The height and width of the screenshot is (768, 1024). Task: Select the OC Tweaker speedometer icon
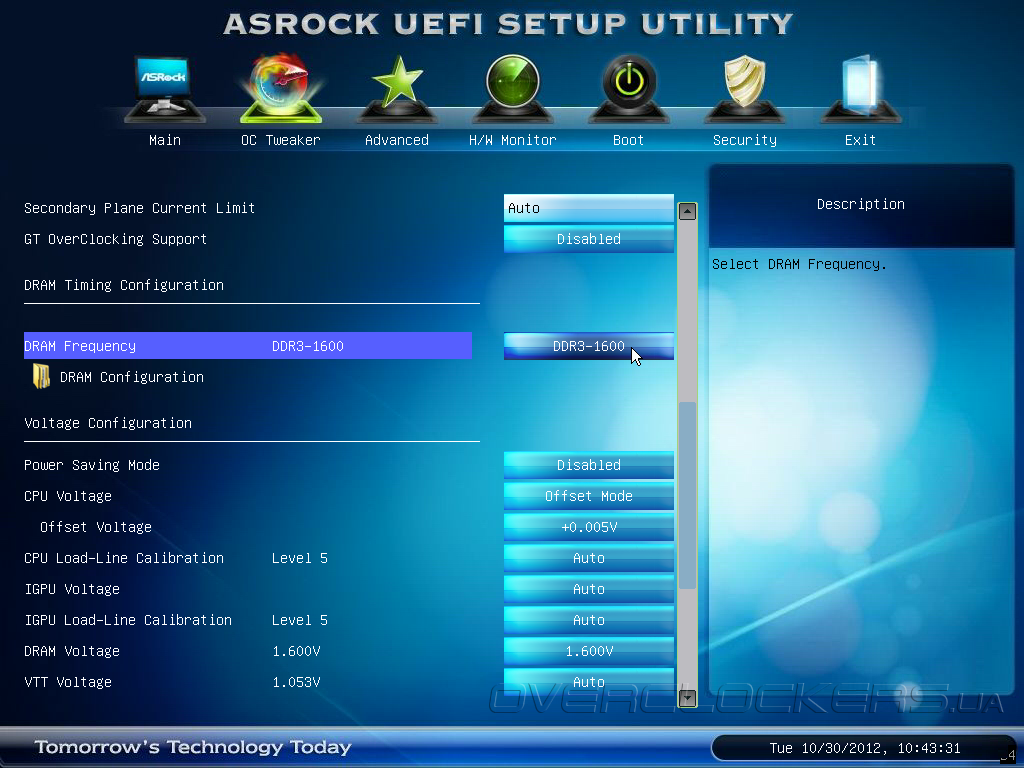(281, 88)
